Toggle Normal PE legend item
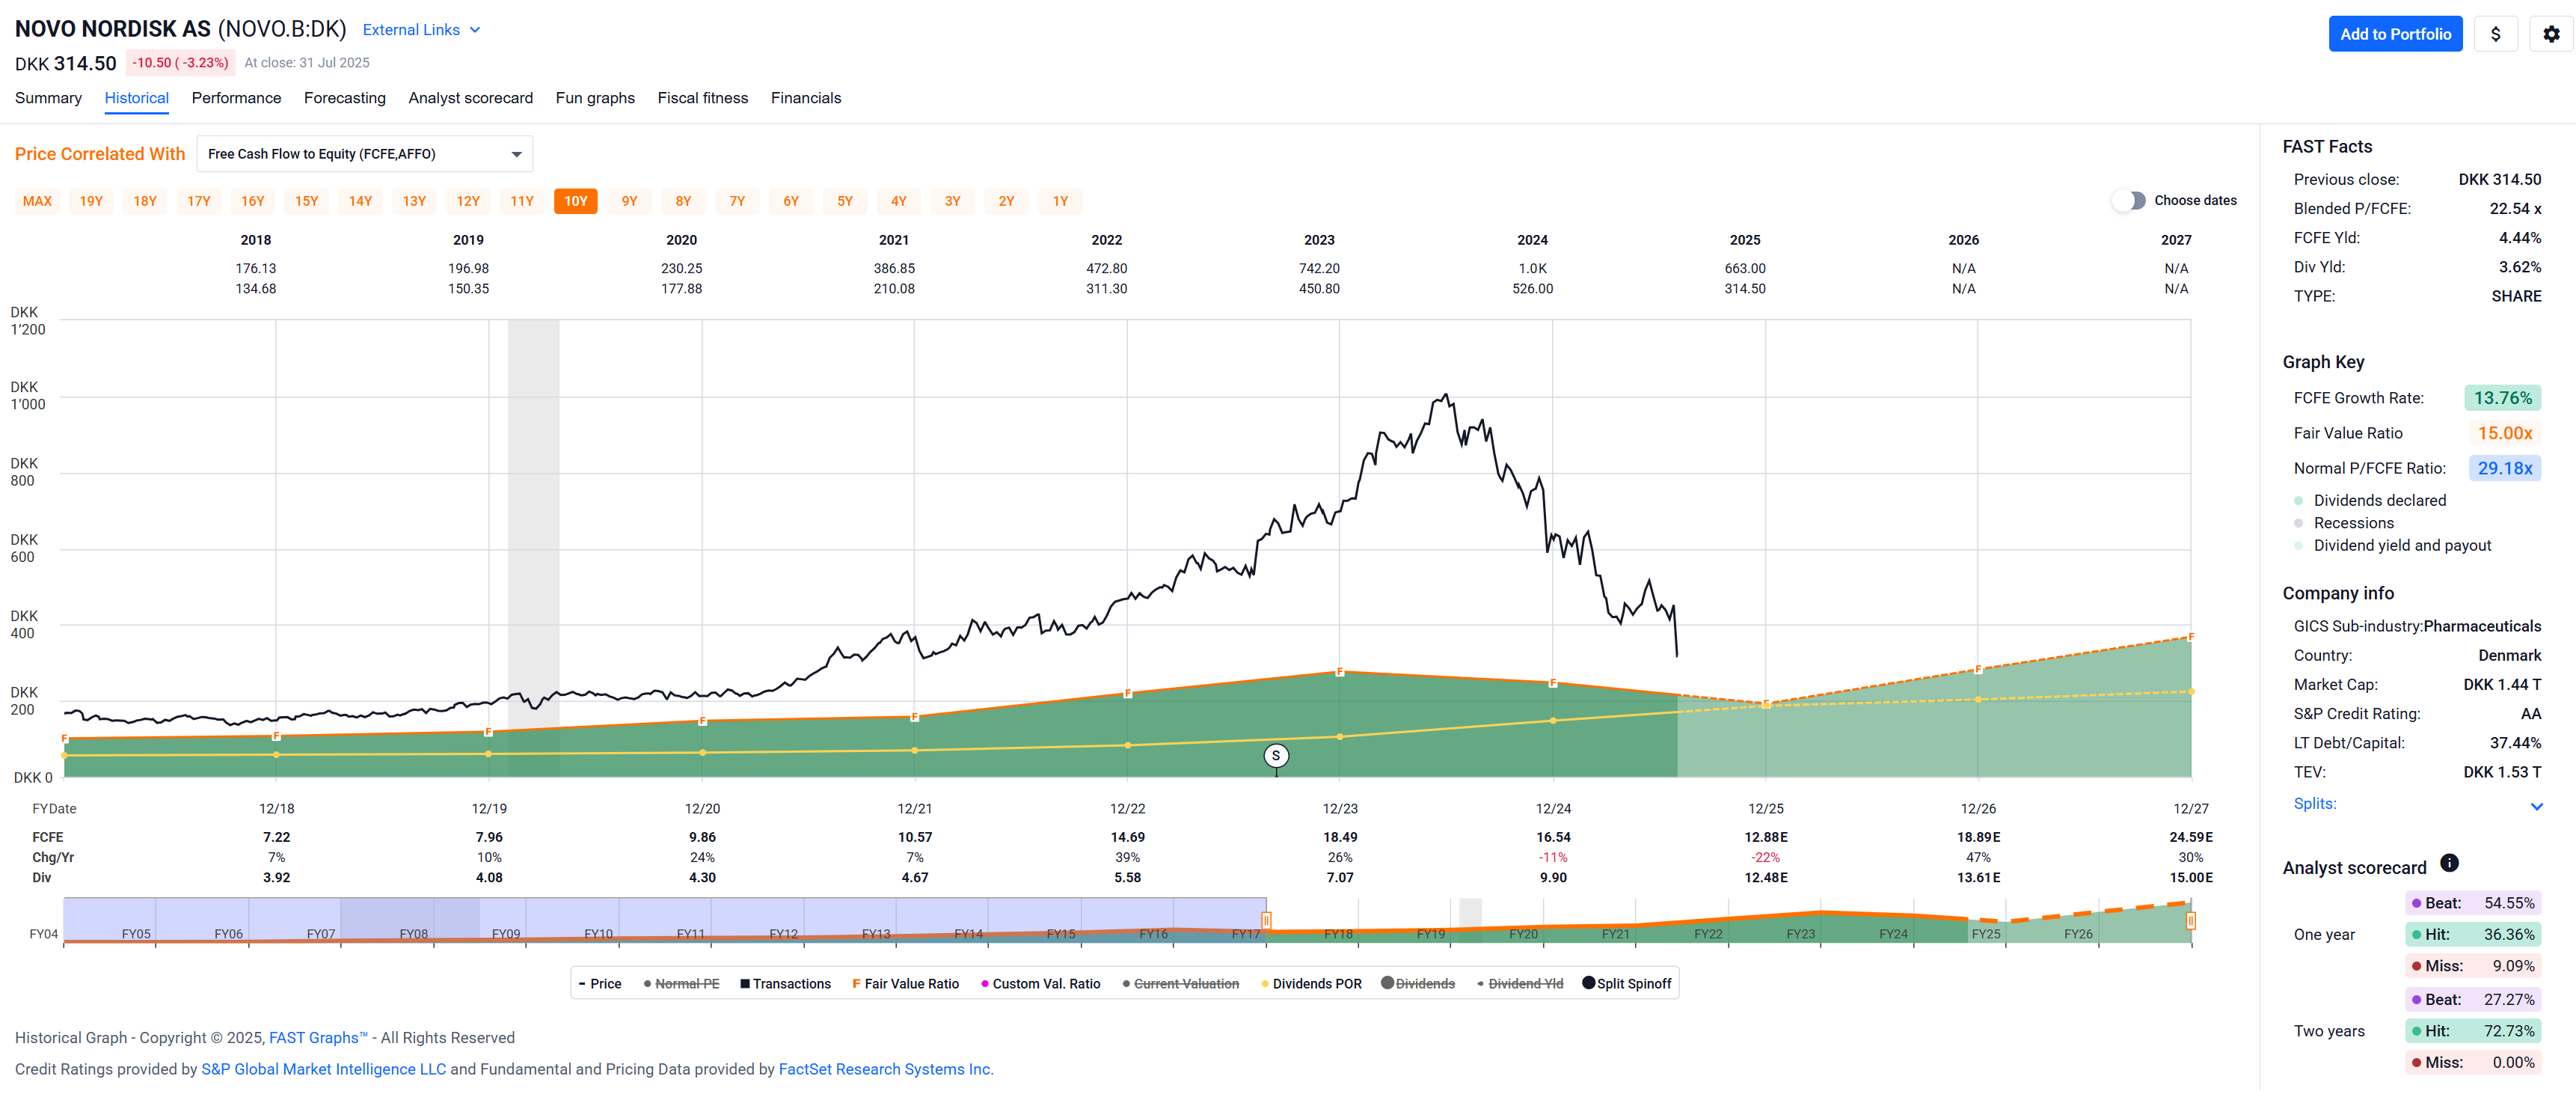Image resolution: width=2576 pixels, height=1097 pixels. coord(681,984)
